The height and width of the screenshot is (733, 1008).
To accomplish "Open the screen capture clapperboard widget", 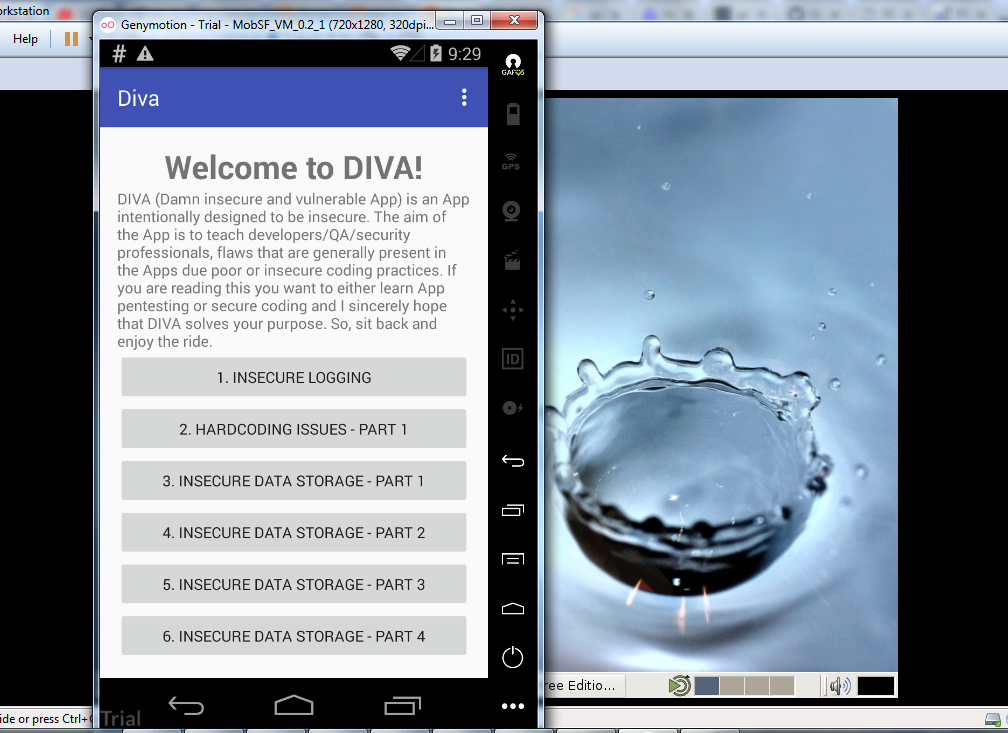I will 512,261.
